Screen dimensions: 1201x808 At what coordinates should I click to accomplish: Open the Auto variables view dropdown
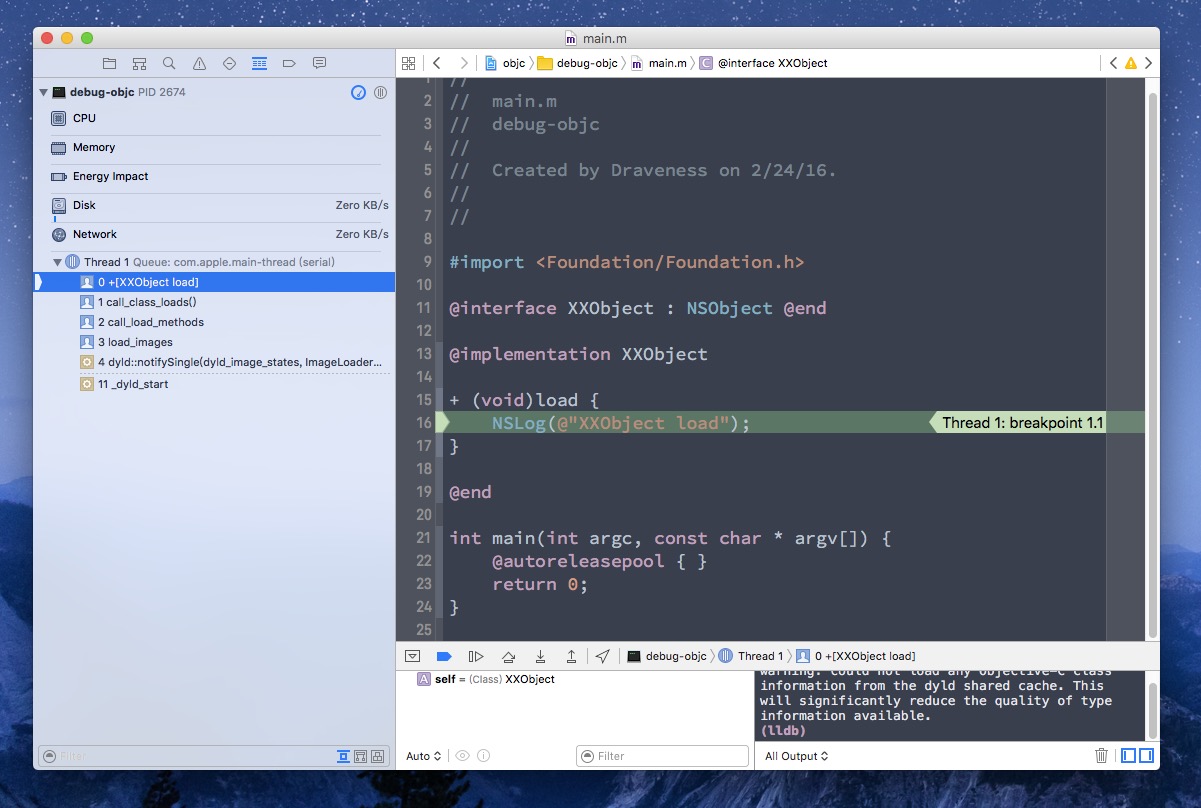pyautogui.click(x=422, y=756)
